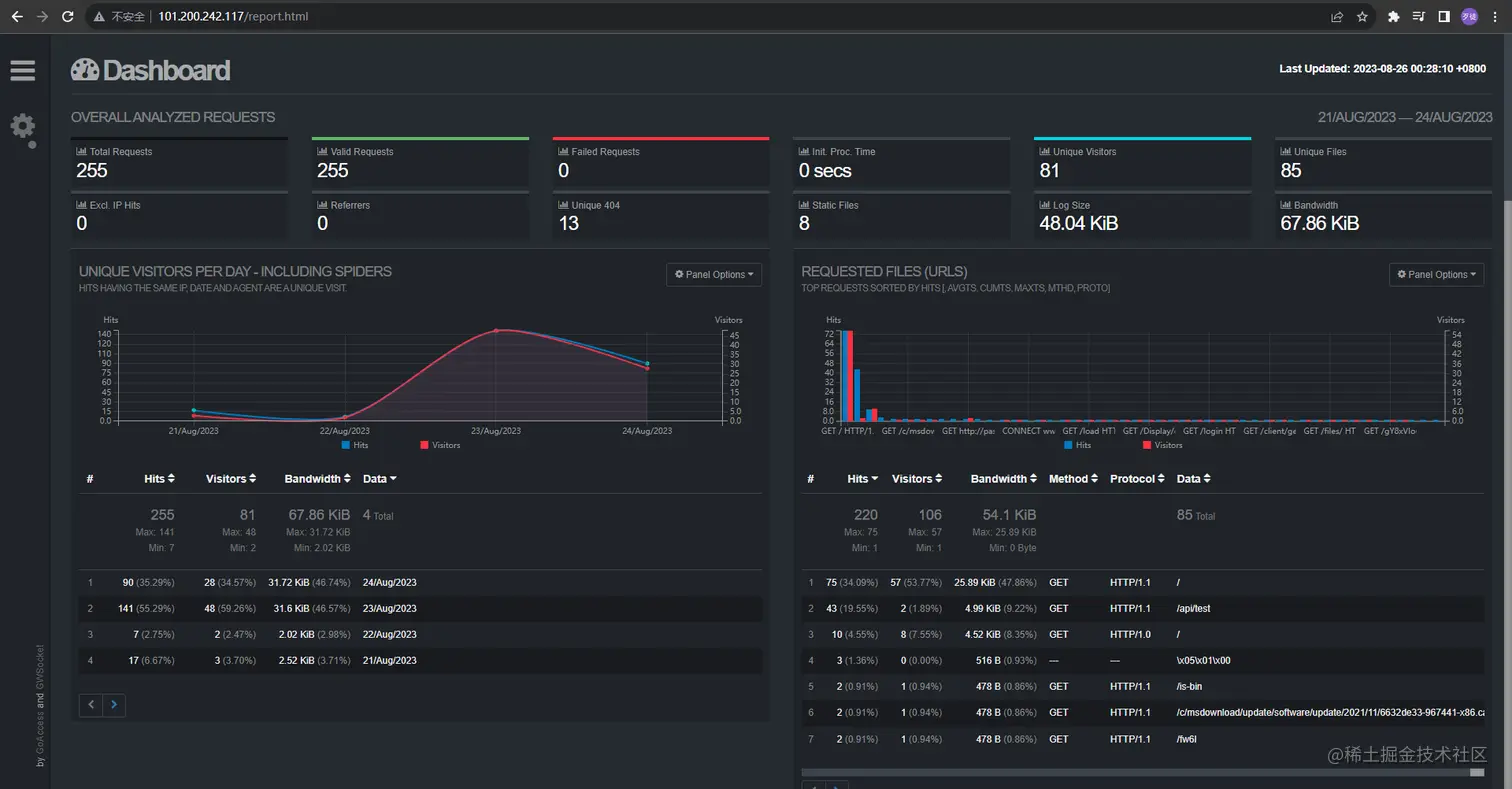Image resolution: width=1512 pixels, height=789 pixels.
Task: Expand Panel Options for Unique Visitors Per Day
Action: [x=714, y=275]
